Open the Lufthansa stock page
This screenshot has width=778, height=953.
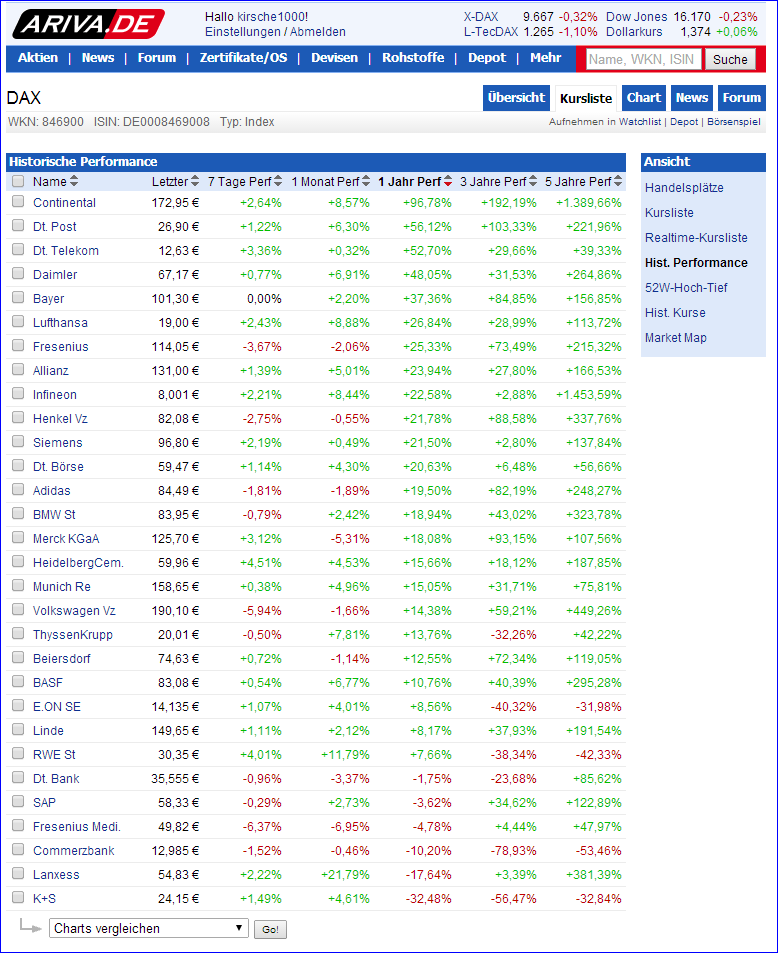point(58,322)
